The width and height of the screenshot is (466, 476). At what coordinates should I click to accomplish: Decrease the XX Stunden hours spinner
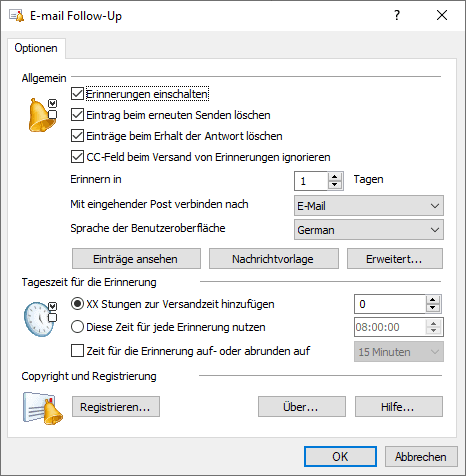pos(433,308)
